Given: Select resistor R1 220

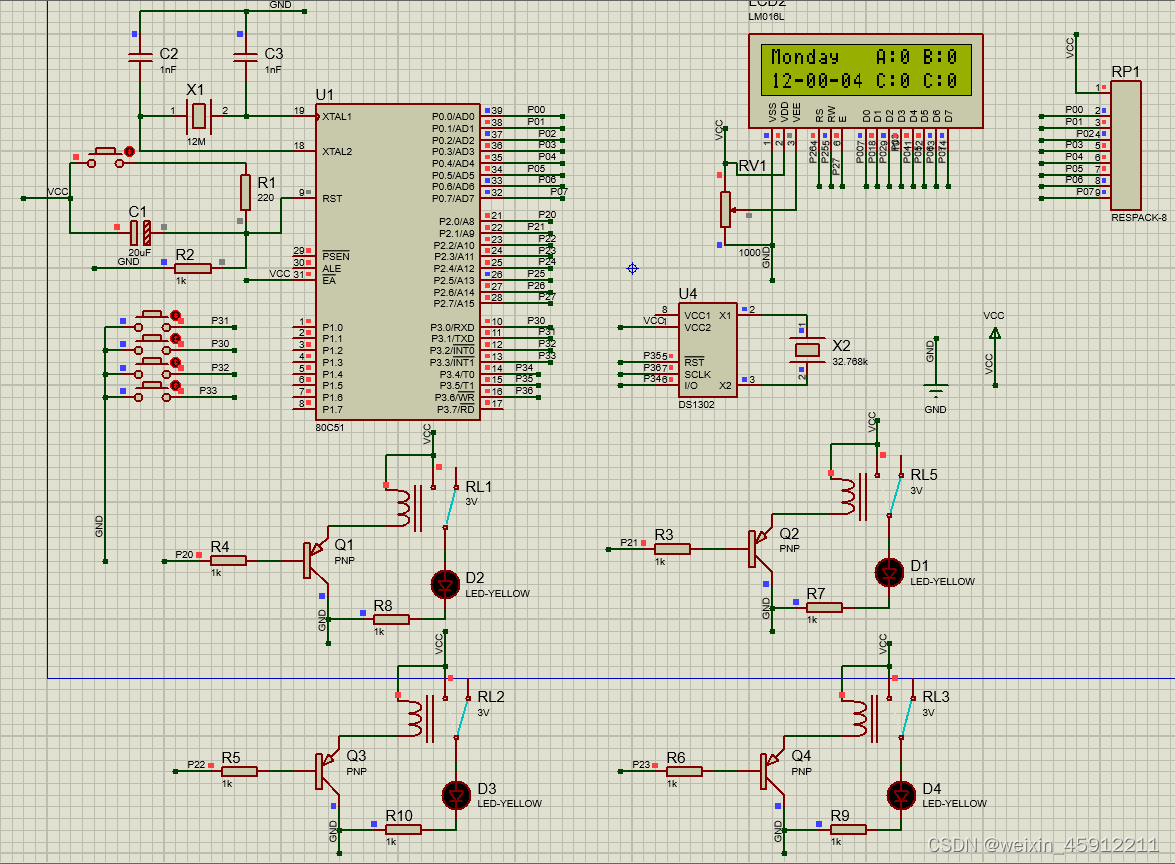Looking at the screenshot, I should coord(245,192).
